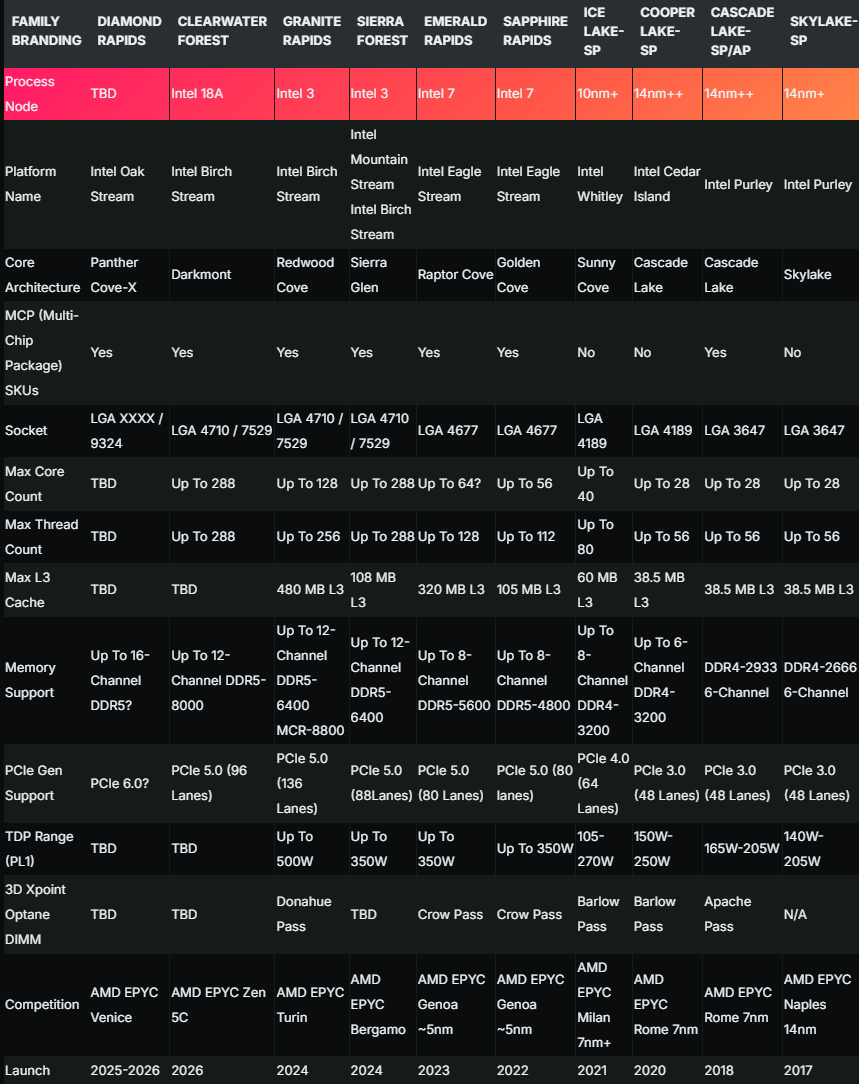
Task: Select the Clearwater Forest header cell
Action: click(222, 31)
